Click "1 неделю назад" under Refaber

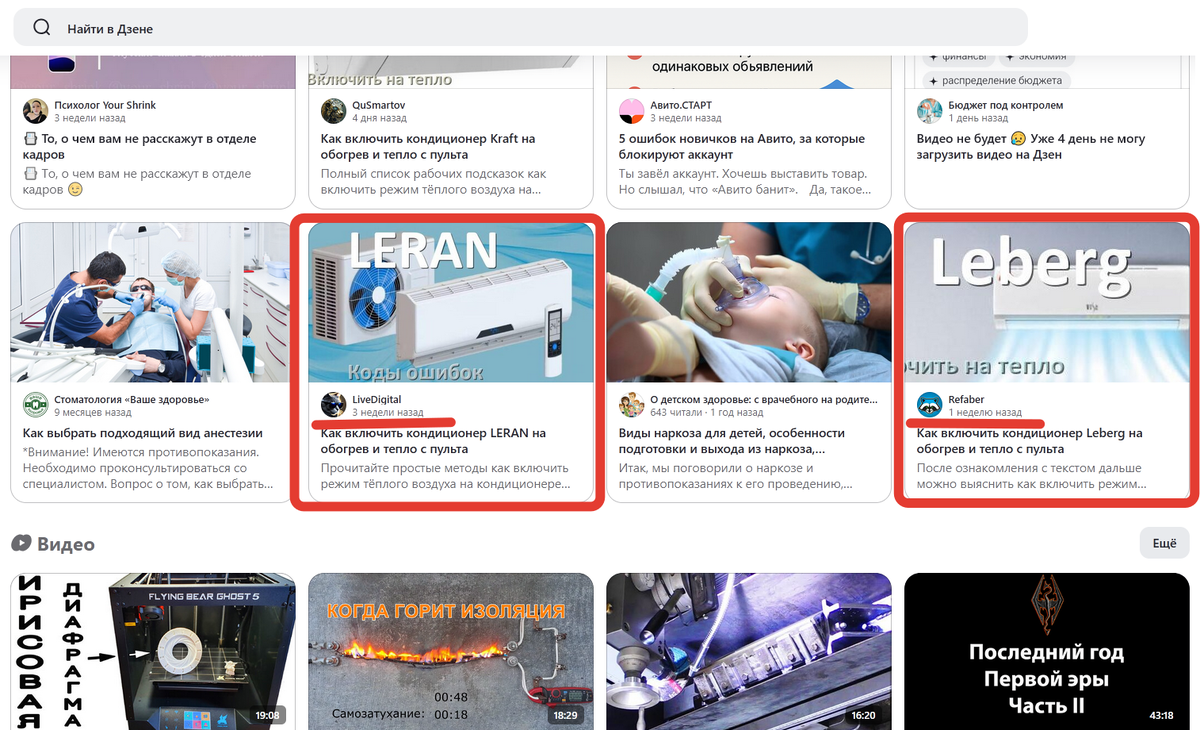click(985, 412)
